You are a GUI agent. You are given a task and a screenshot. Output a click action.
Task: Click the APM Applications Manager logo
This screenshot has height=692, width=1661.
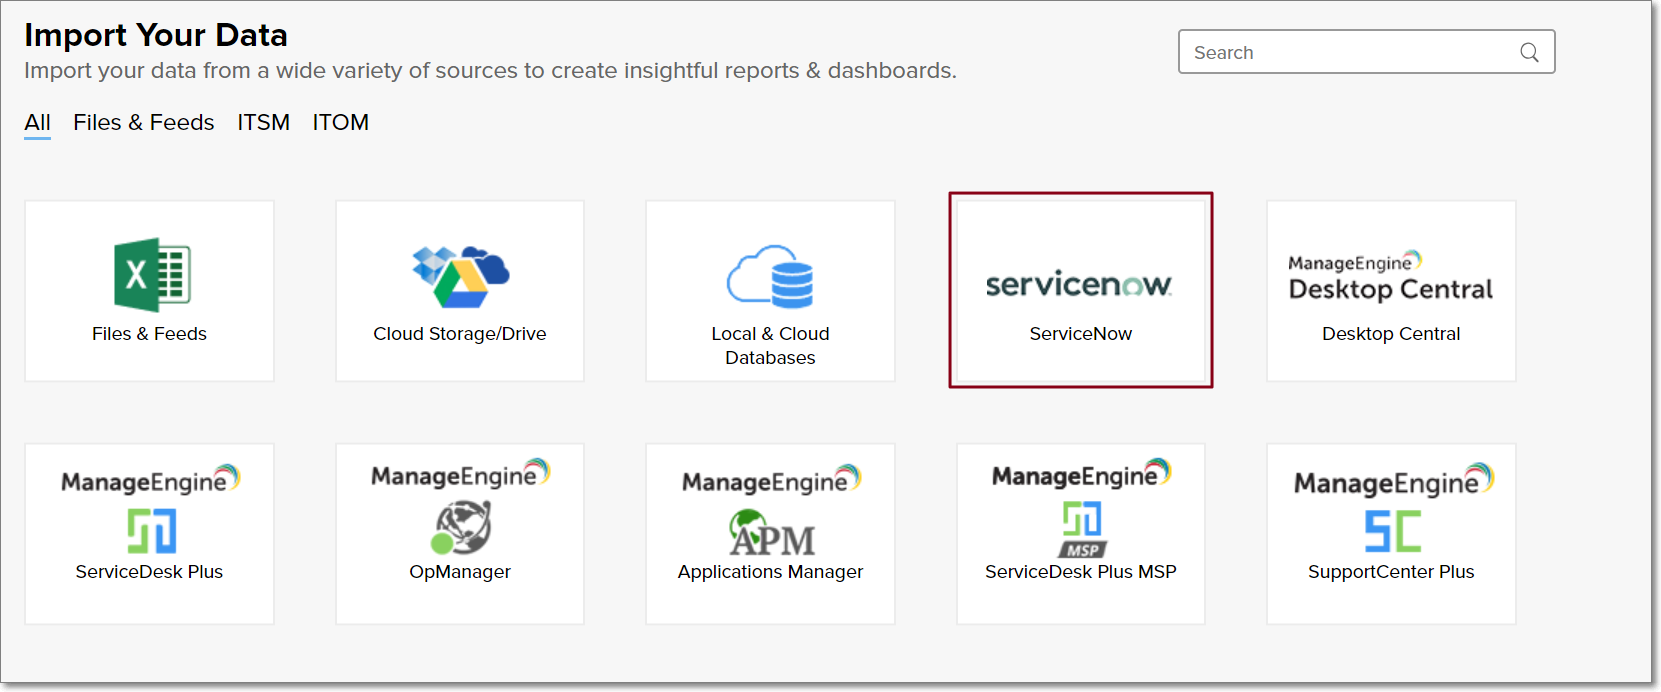[x=771, y=533]
